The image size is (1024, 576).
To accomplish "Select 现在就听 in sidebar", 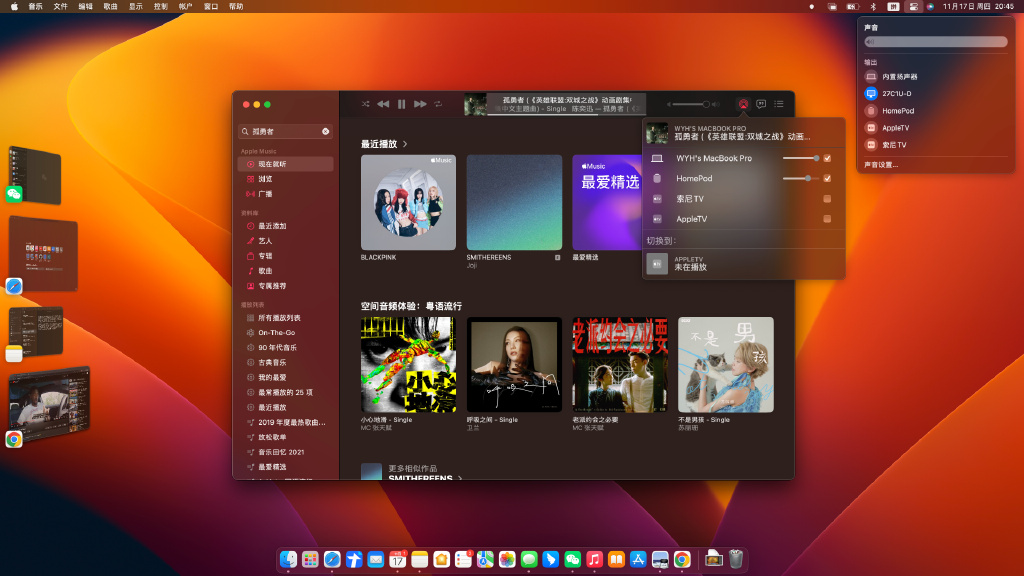I will pos(285,164).
